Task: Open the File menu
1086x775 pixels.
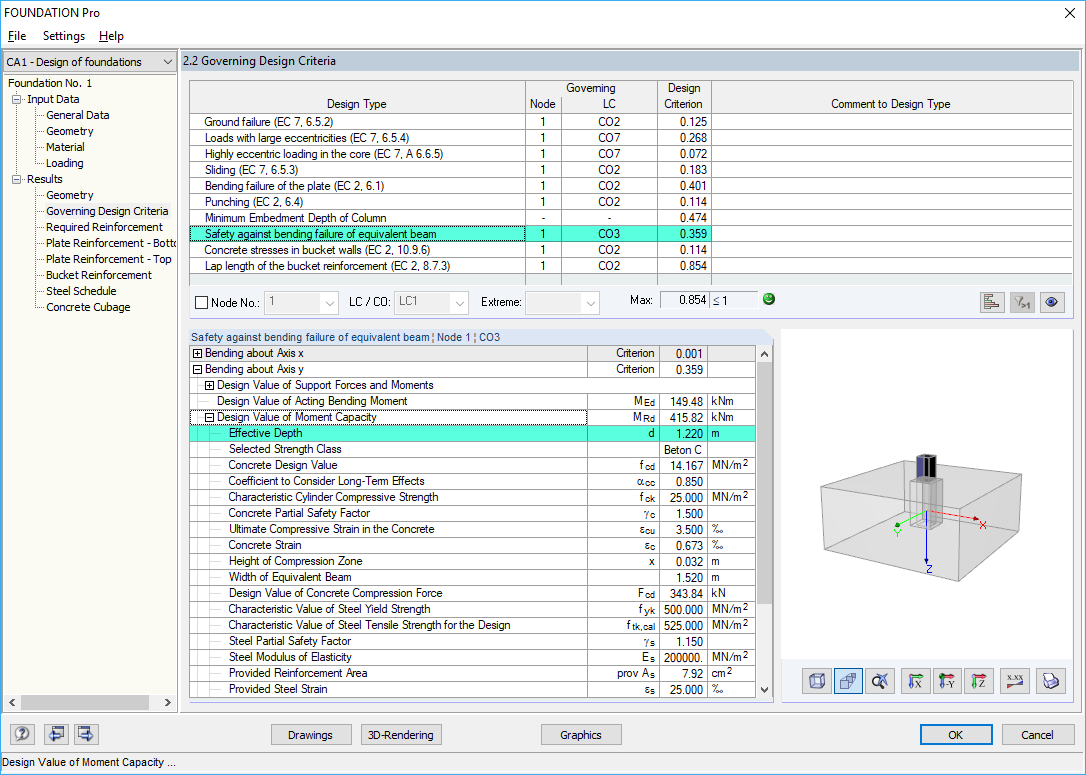Action: click(x=17, y=36)
